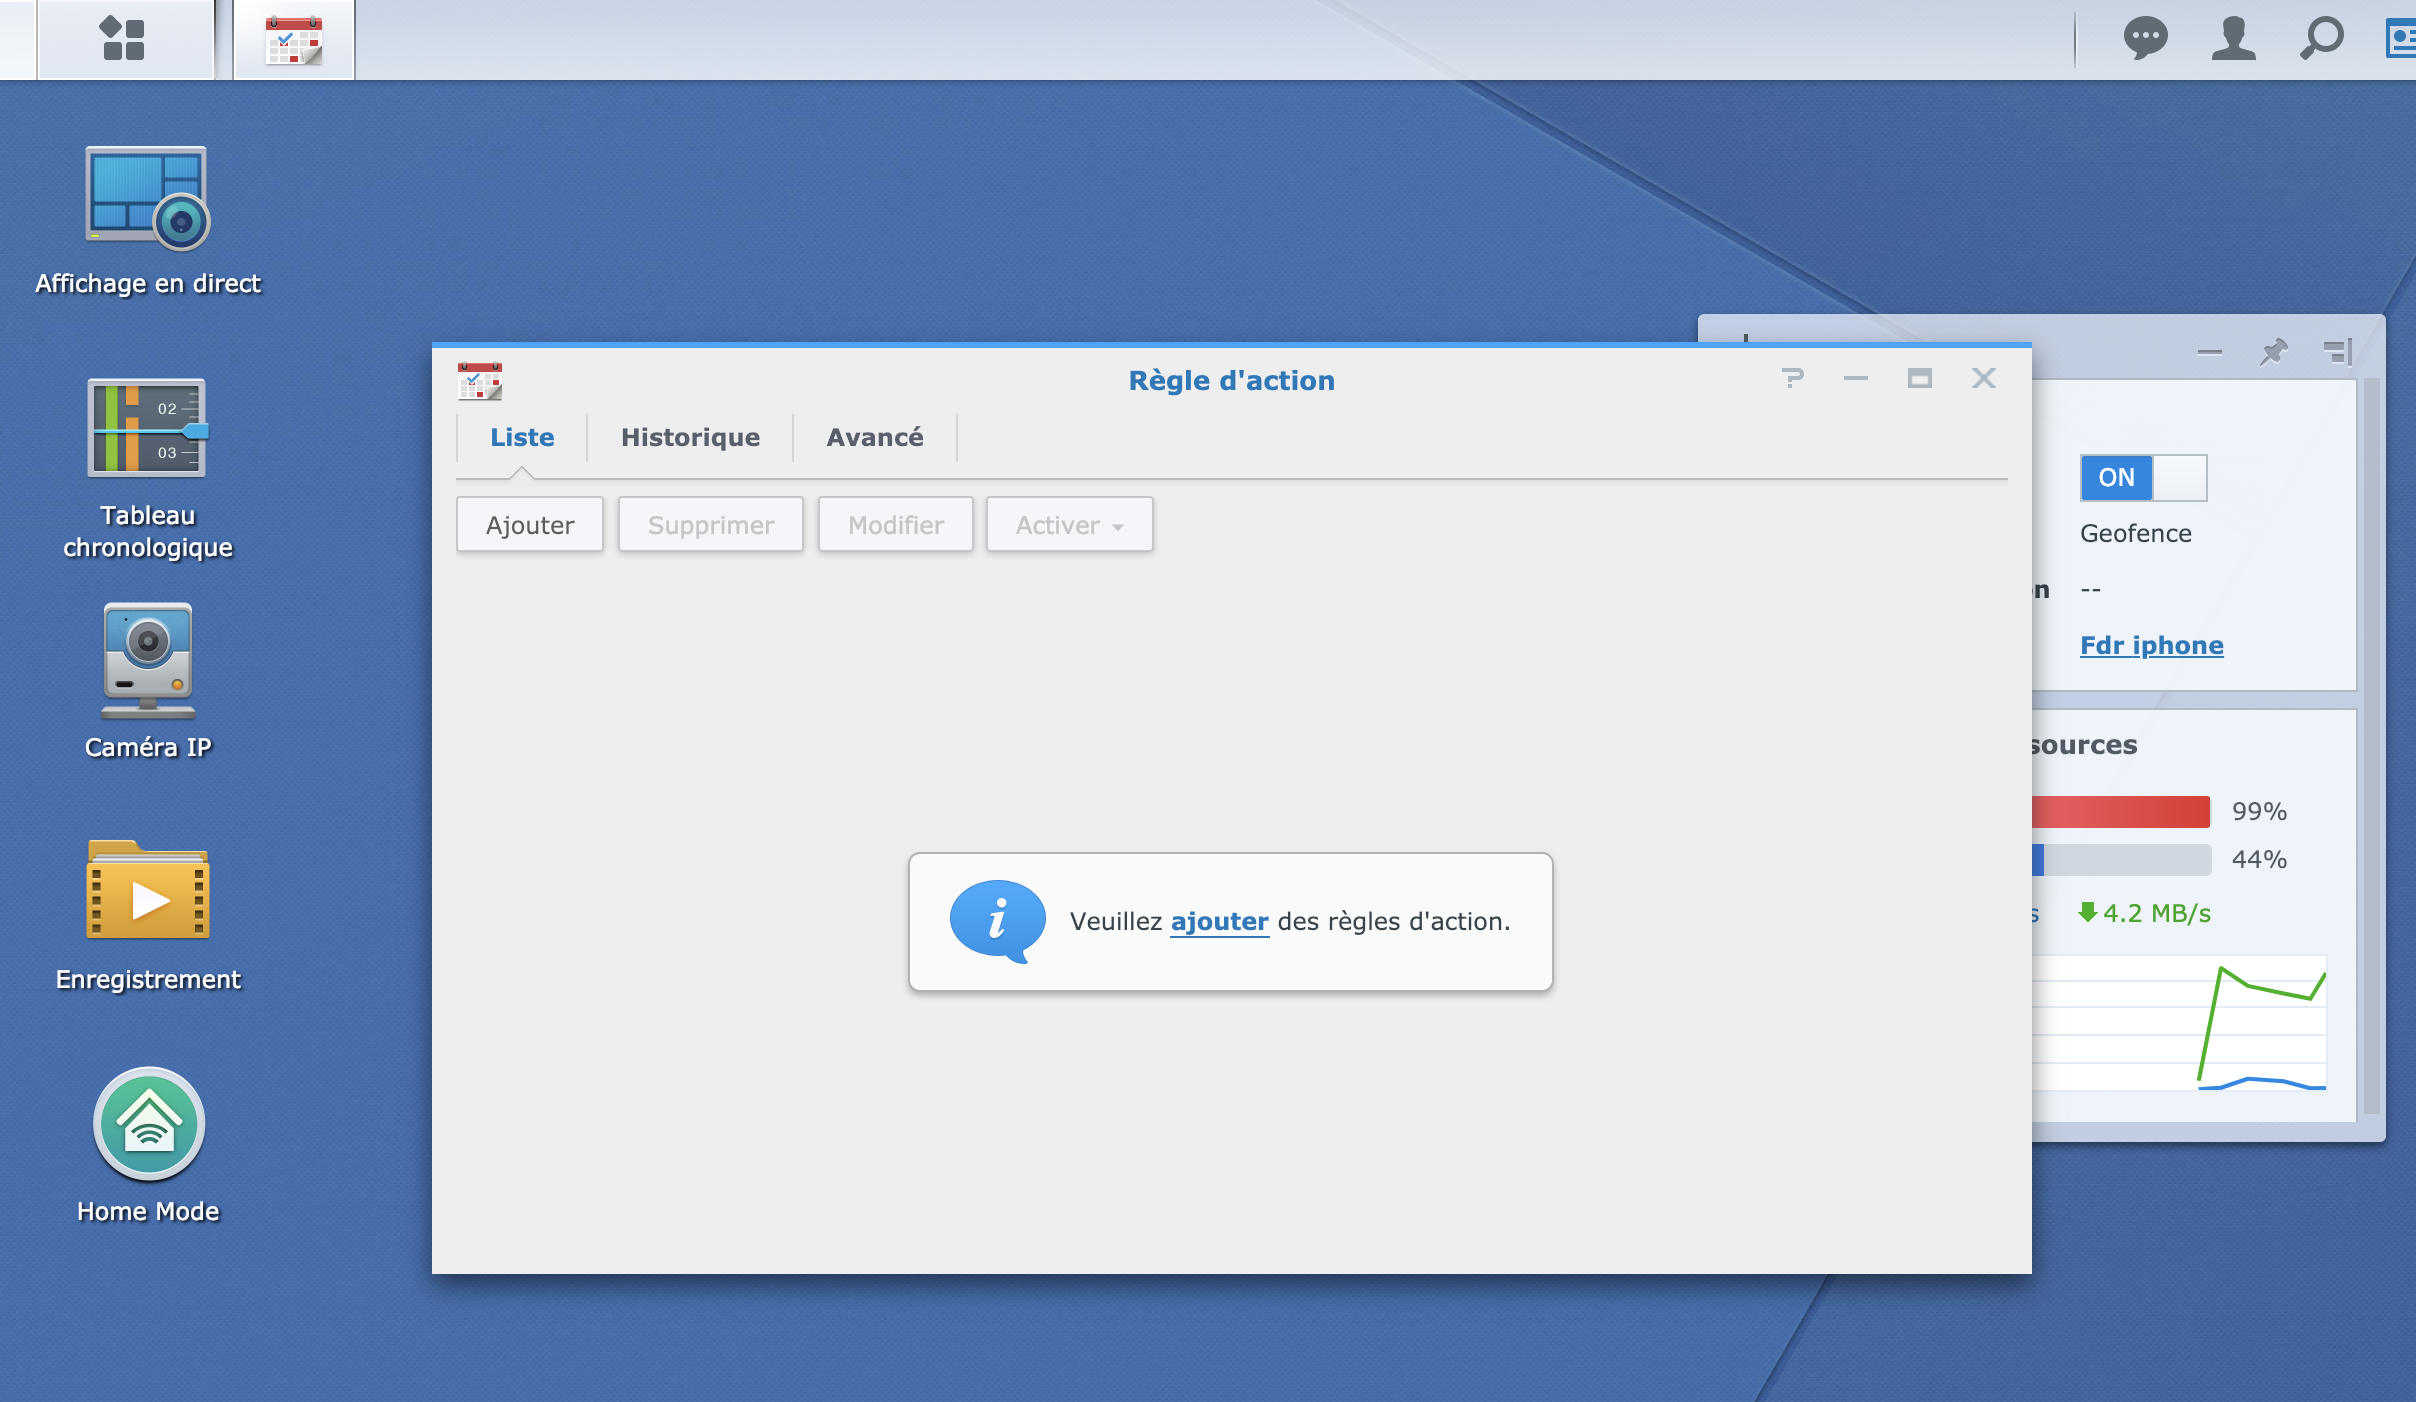
Task: Open search with magnifier icon
Action: (x=2321, y=39)
